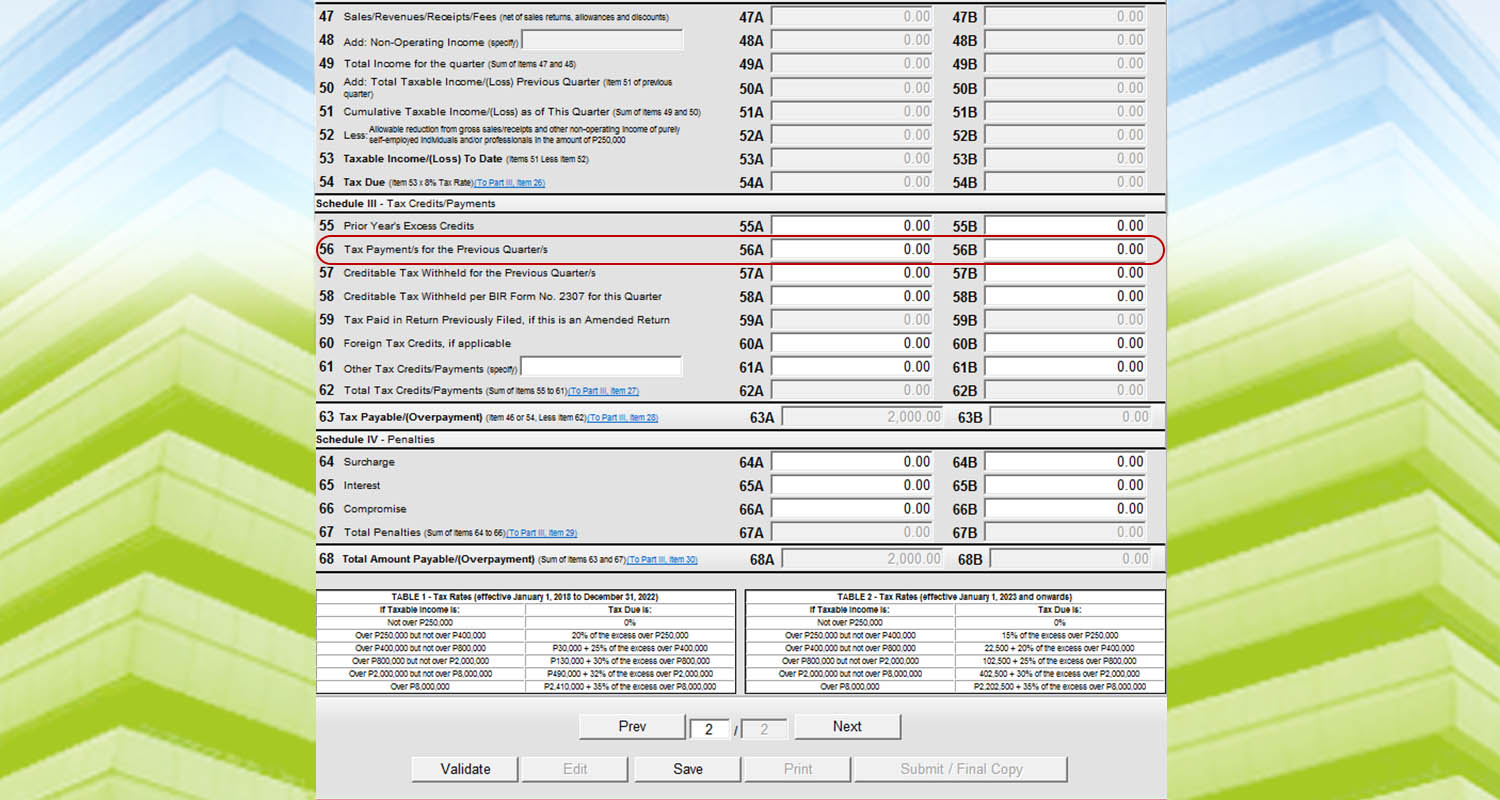
Task: Click field 54A Tax Due
Action: (x=853, y=182)
